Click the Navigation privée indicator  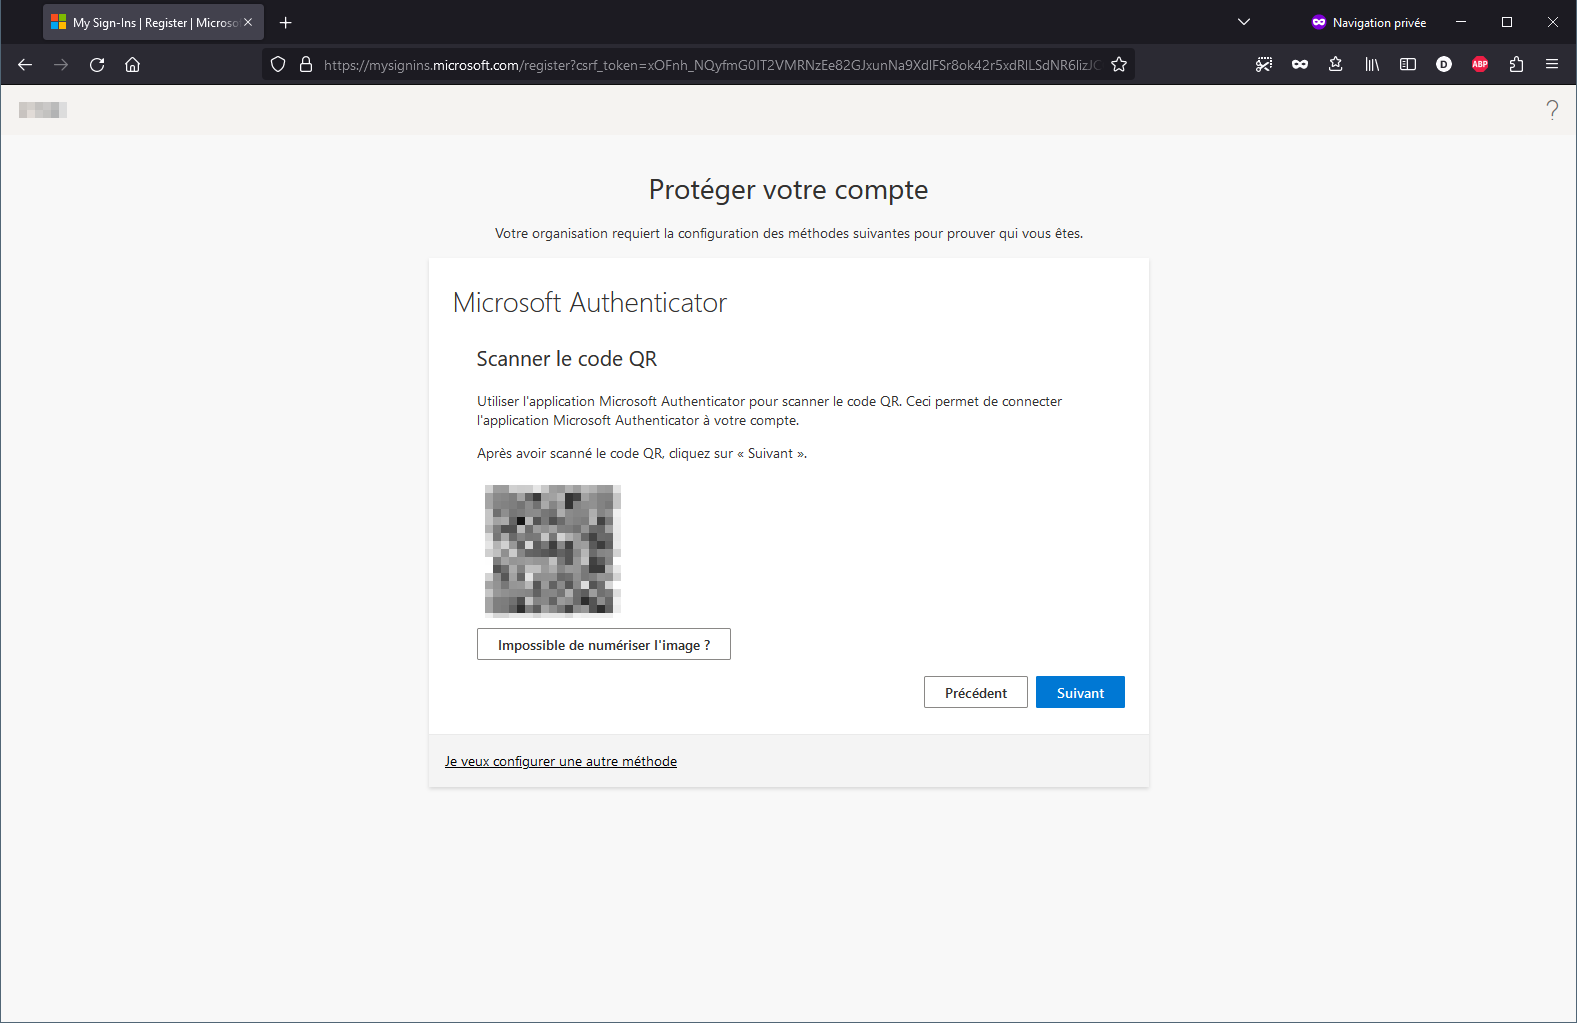click(x=1369, y=22)
